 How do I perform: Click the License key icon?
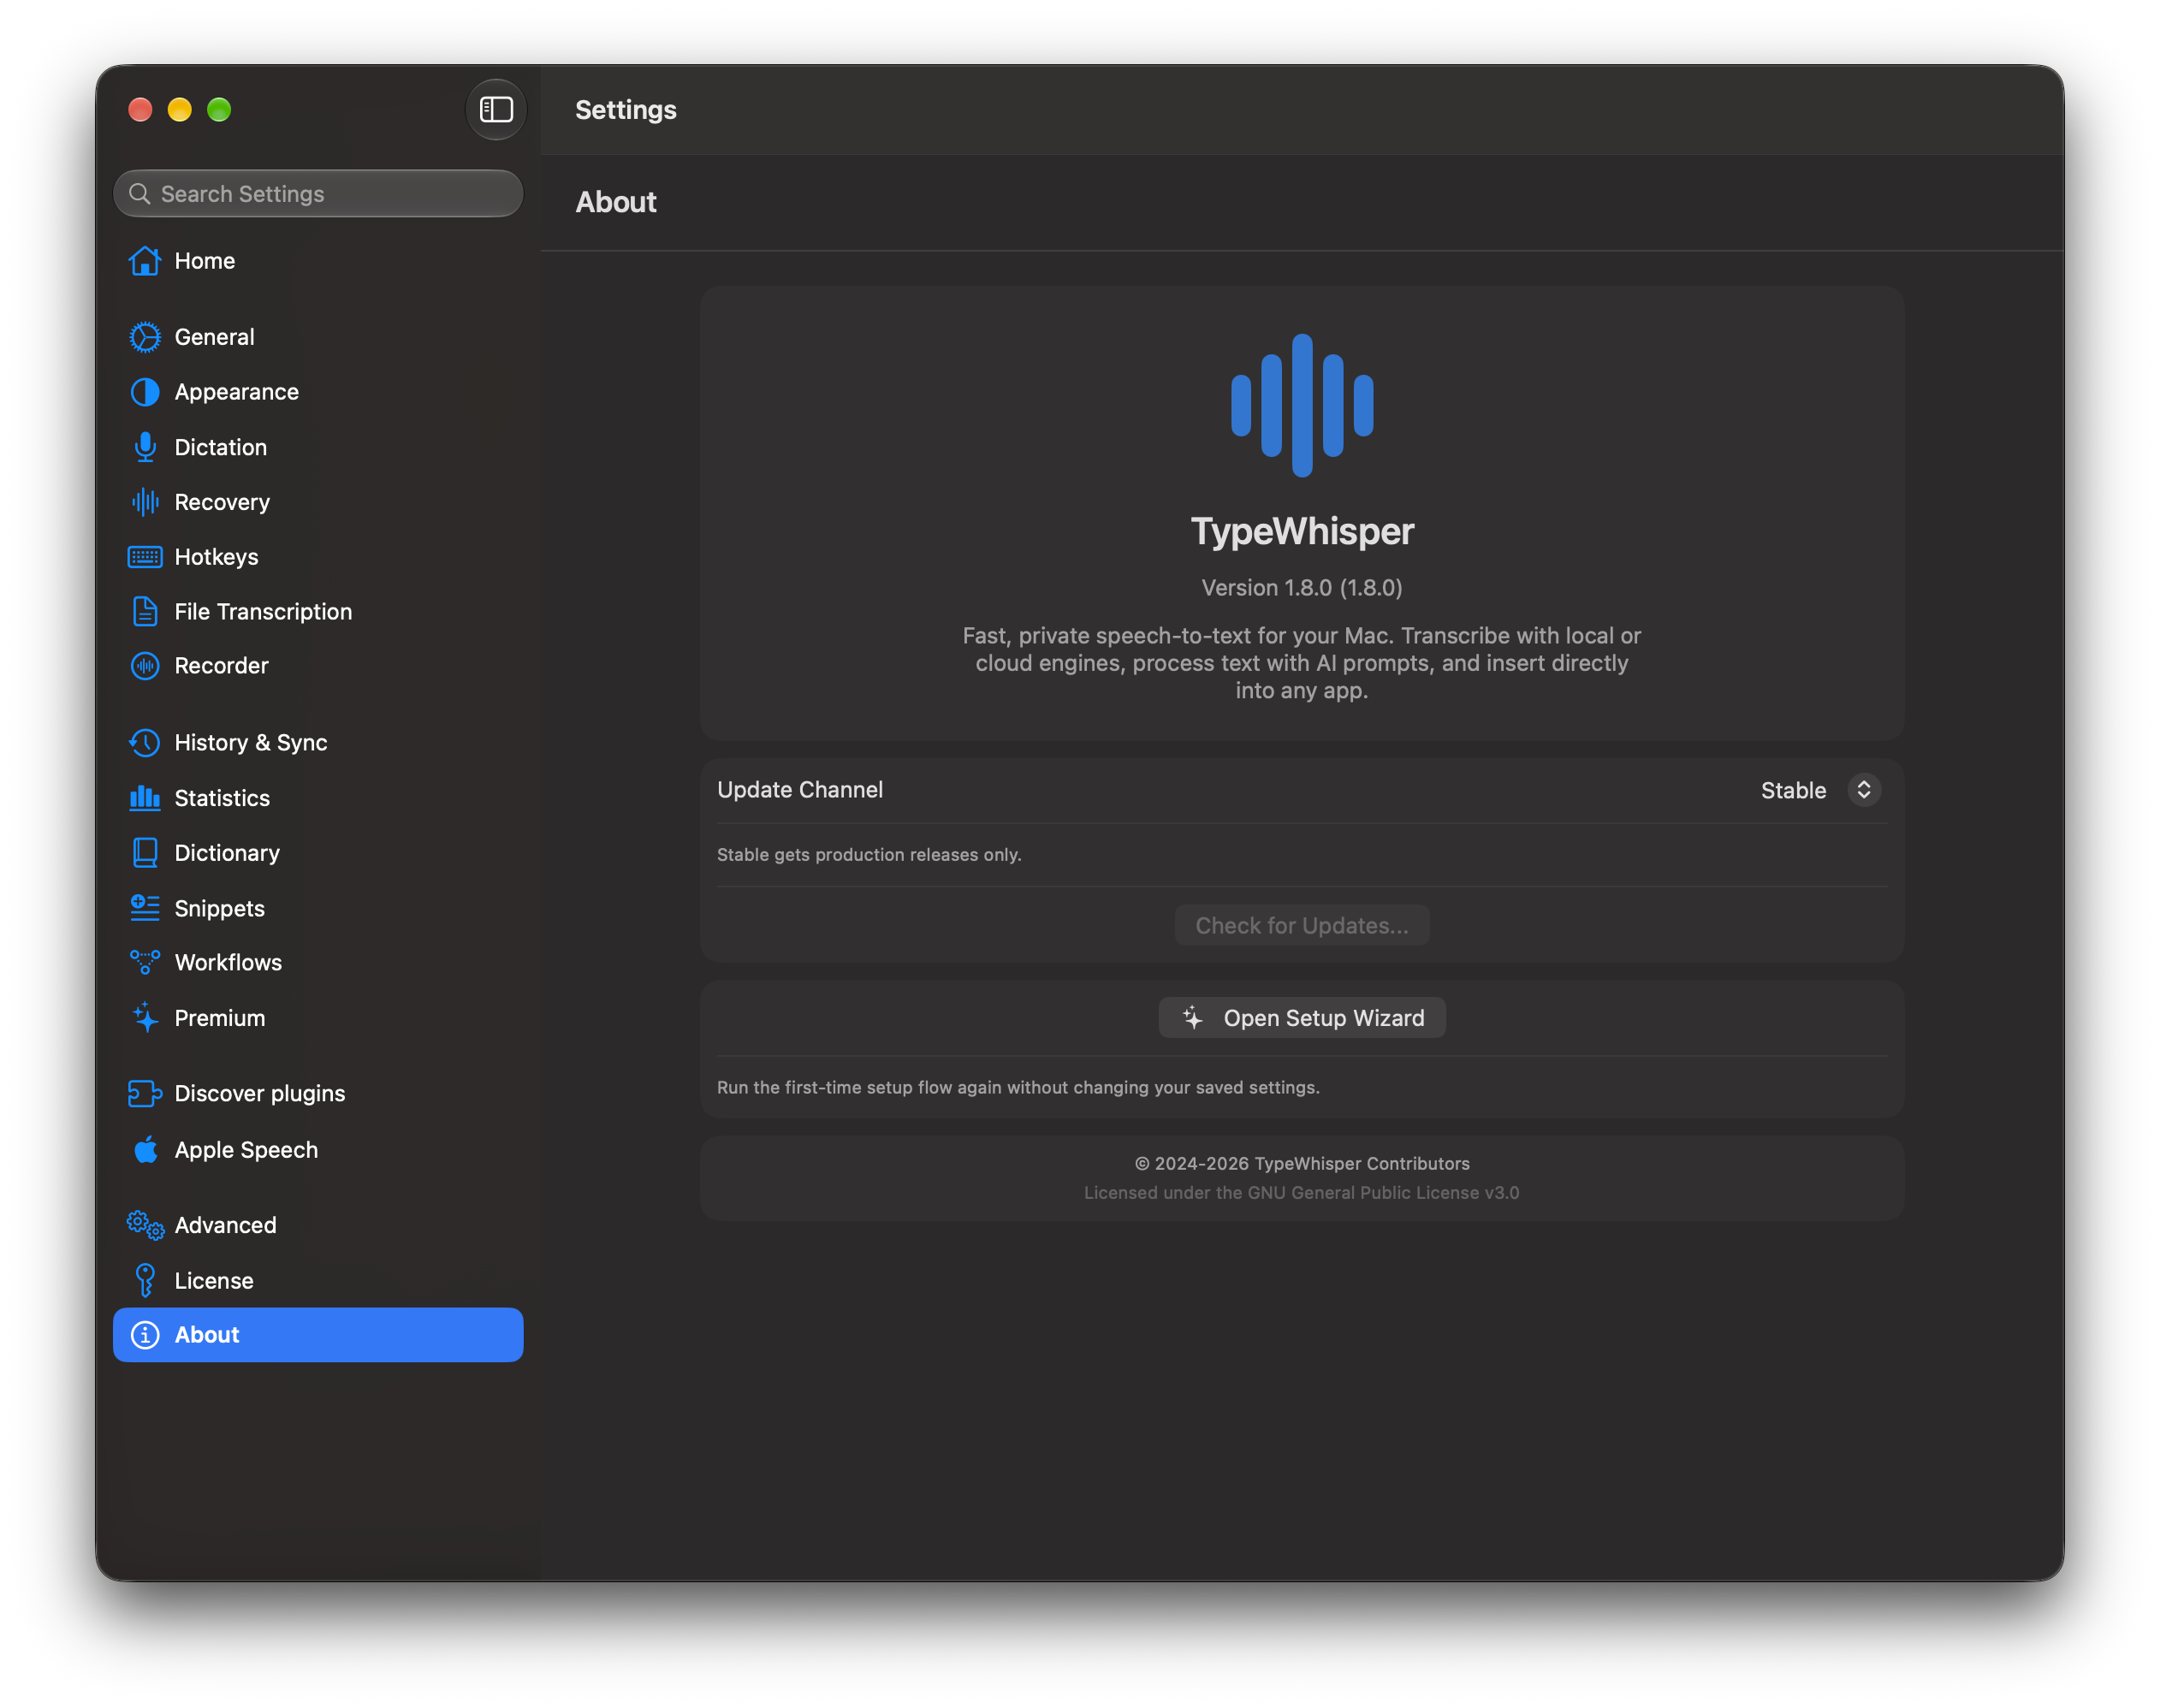click(145, 1281)
